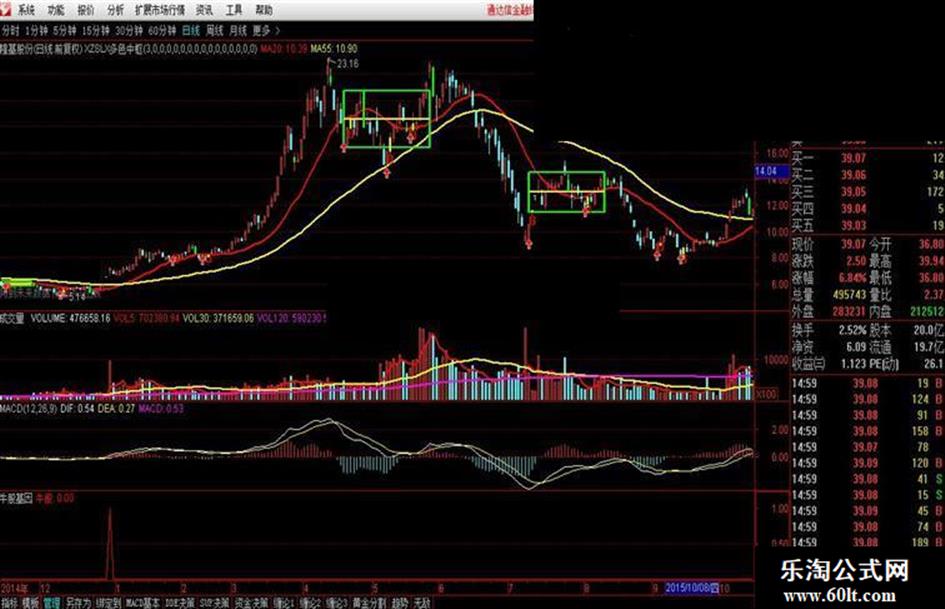Apply the 趋势 template

point(399,603)
